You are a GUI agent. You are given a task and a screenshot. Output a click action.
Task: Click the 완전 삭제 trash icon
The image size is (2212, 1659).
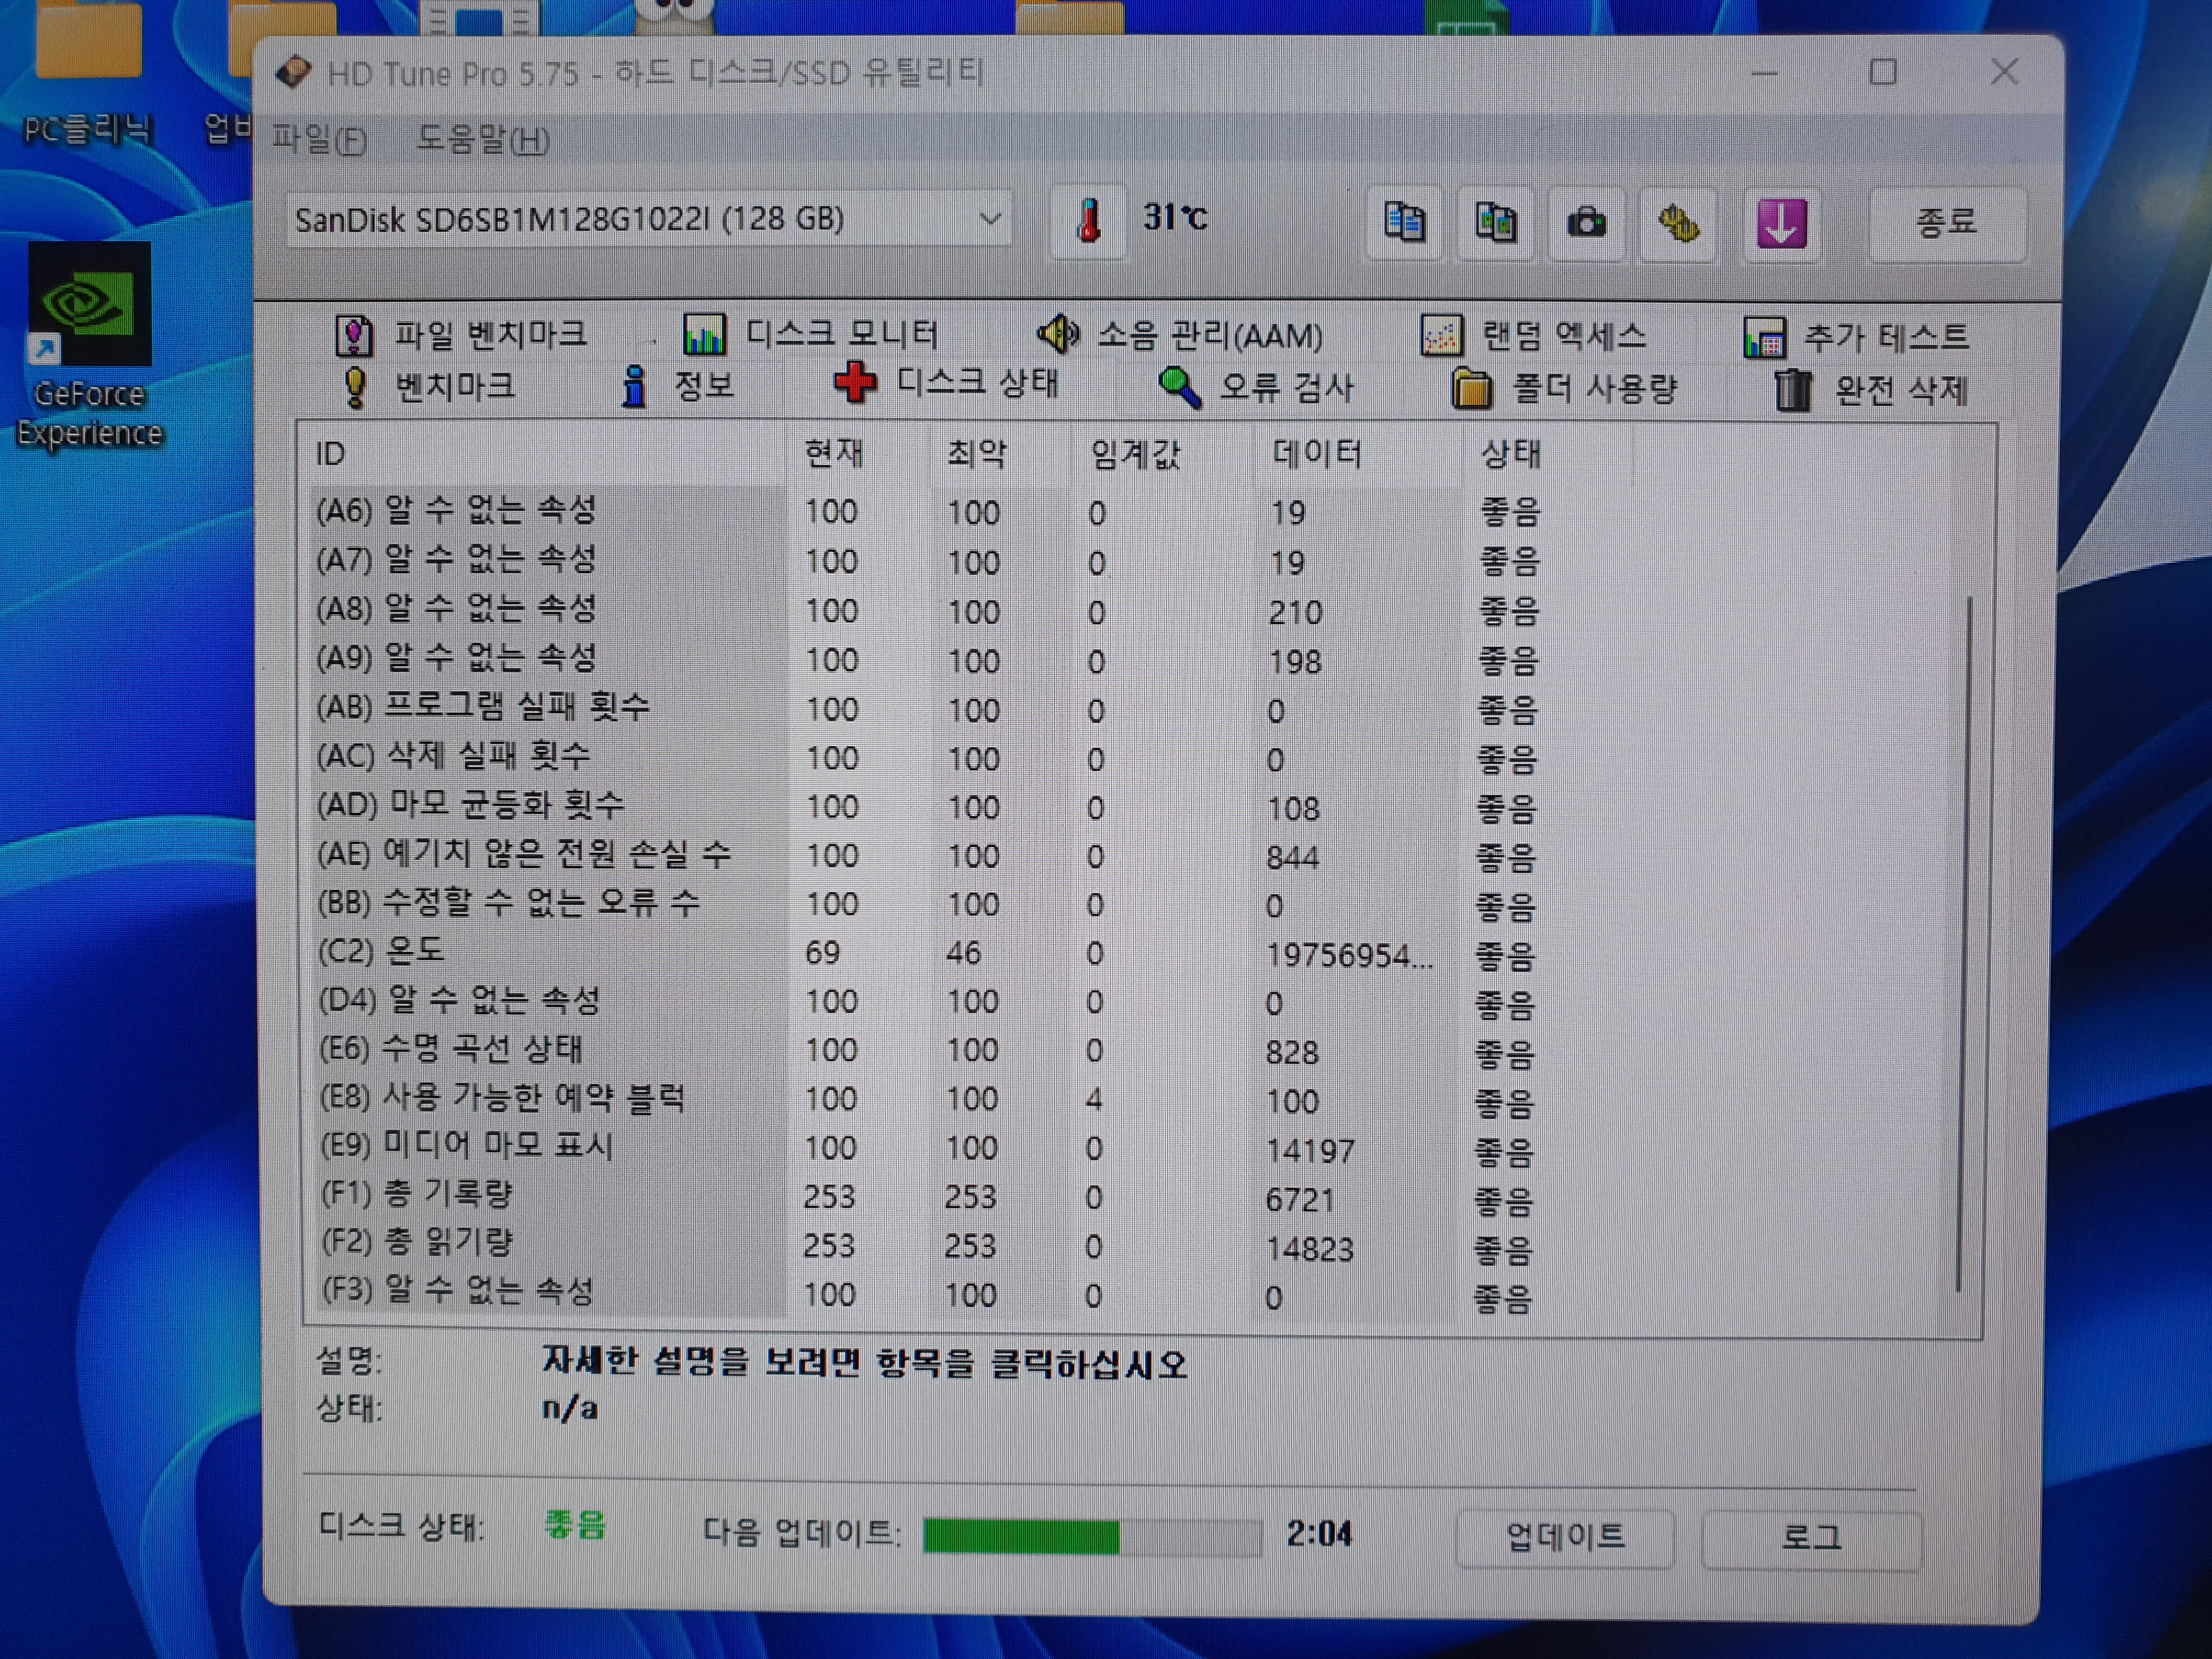pyautogui.click(x=1793, y=390)
